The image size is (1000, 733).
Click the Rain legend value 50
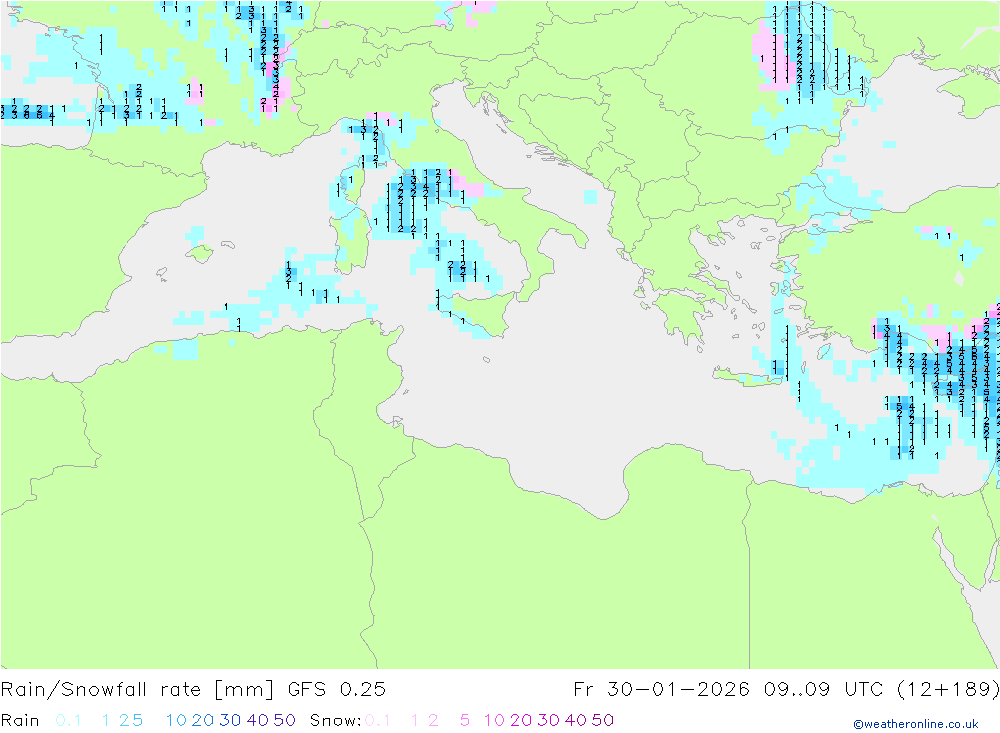pyautogui.click(x=284, y=720)
